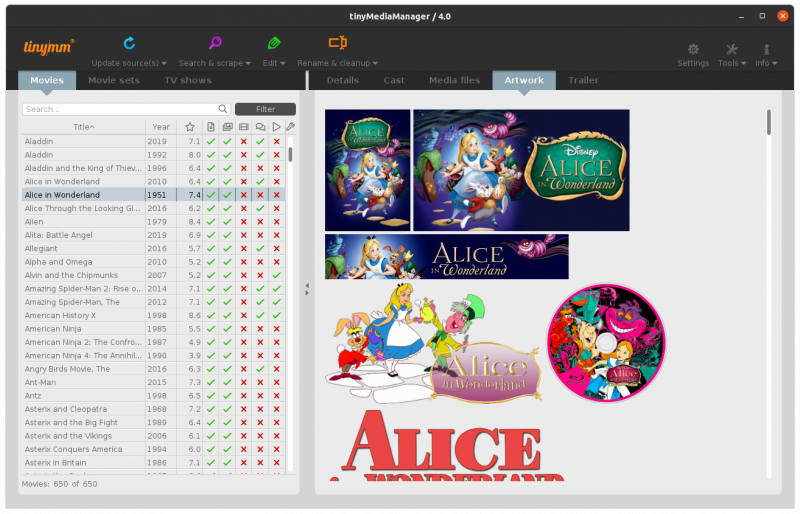Viewport: 800px width, 514px height.
Task: Click the tinymm logo
Action: (x=48, y=47)
